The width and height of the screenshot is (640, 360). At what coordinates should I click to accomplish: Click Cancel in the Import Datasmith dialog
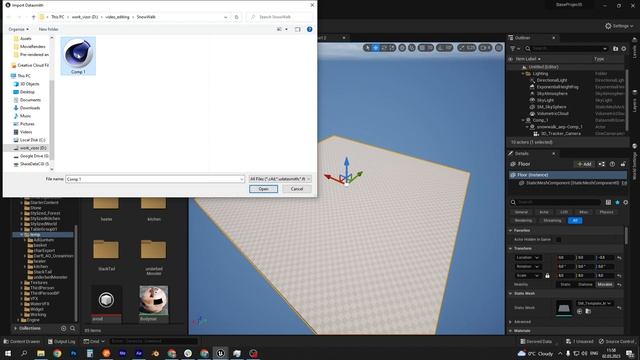(x=297, y=189)
